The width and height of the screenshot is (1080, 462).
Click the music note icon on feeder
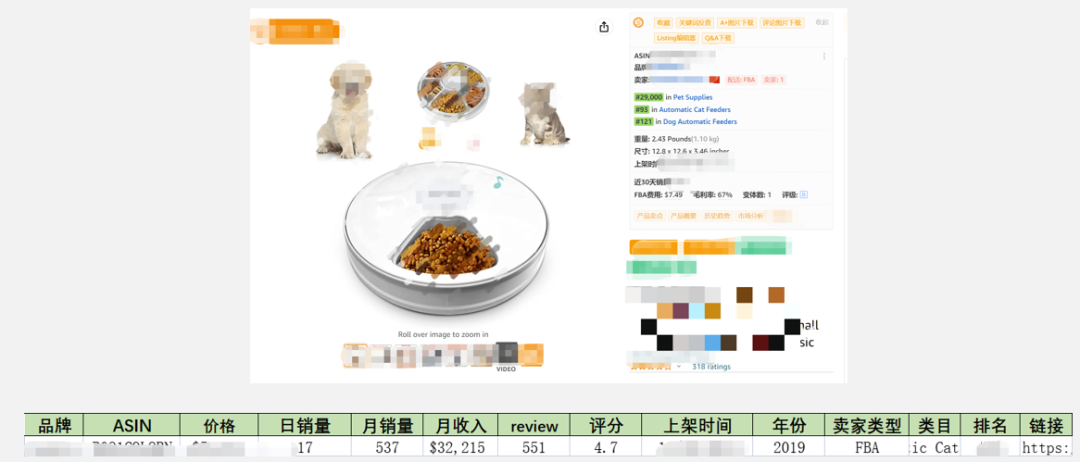tap(498, 182)
